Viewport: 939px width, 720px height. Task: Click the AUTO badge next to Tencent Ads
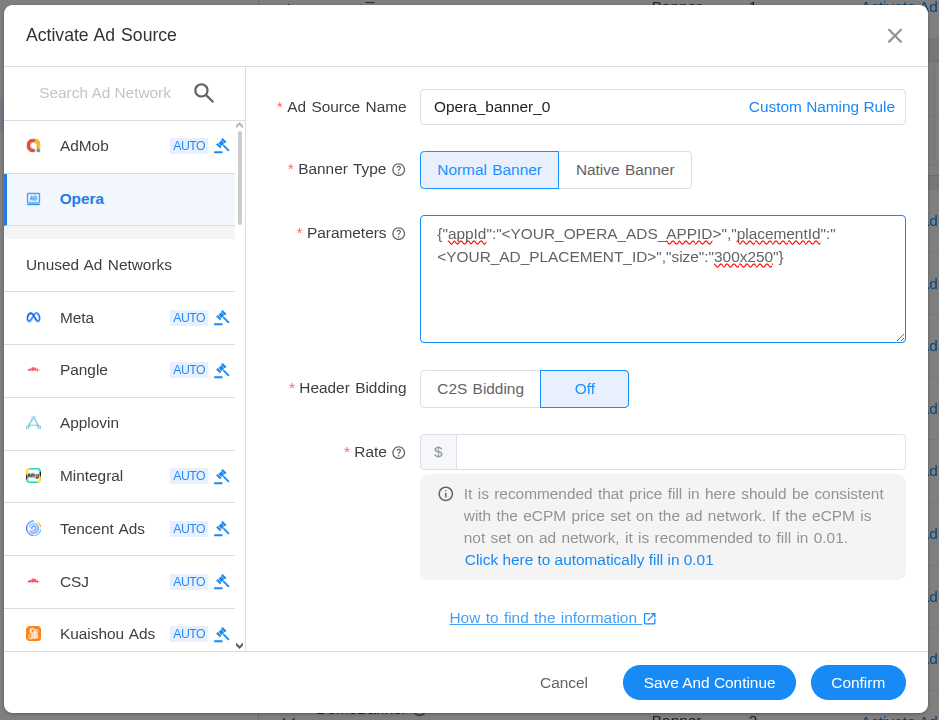[x=189, y=528]
